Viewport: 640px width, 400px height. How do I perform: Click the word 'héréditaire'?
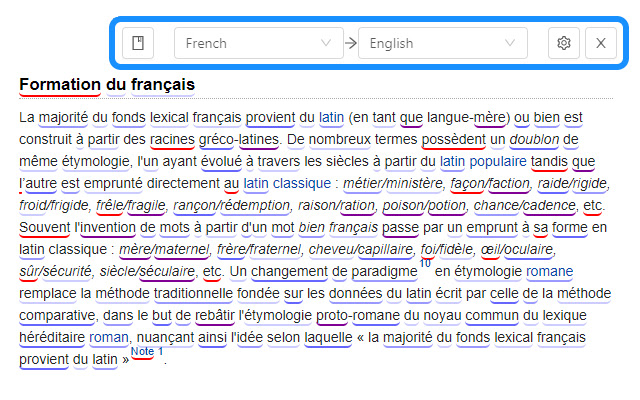click(52, 338)
